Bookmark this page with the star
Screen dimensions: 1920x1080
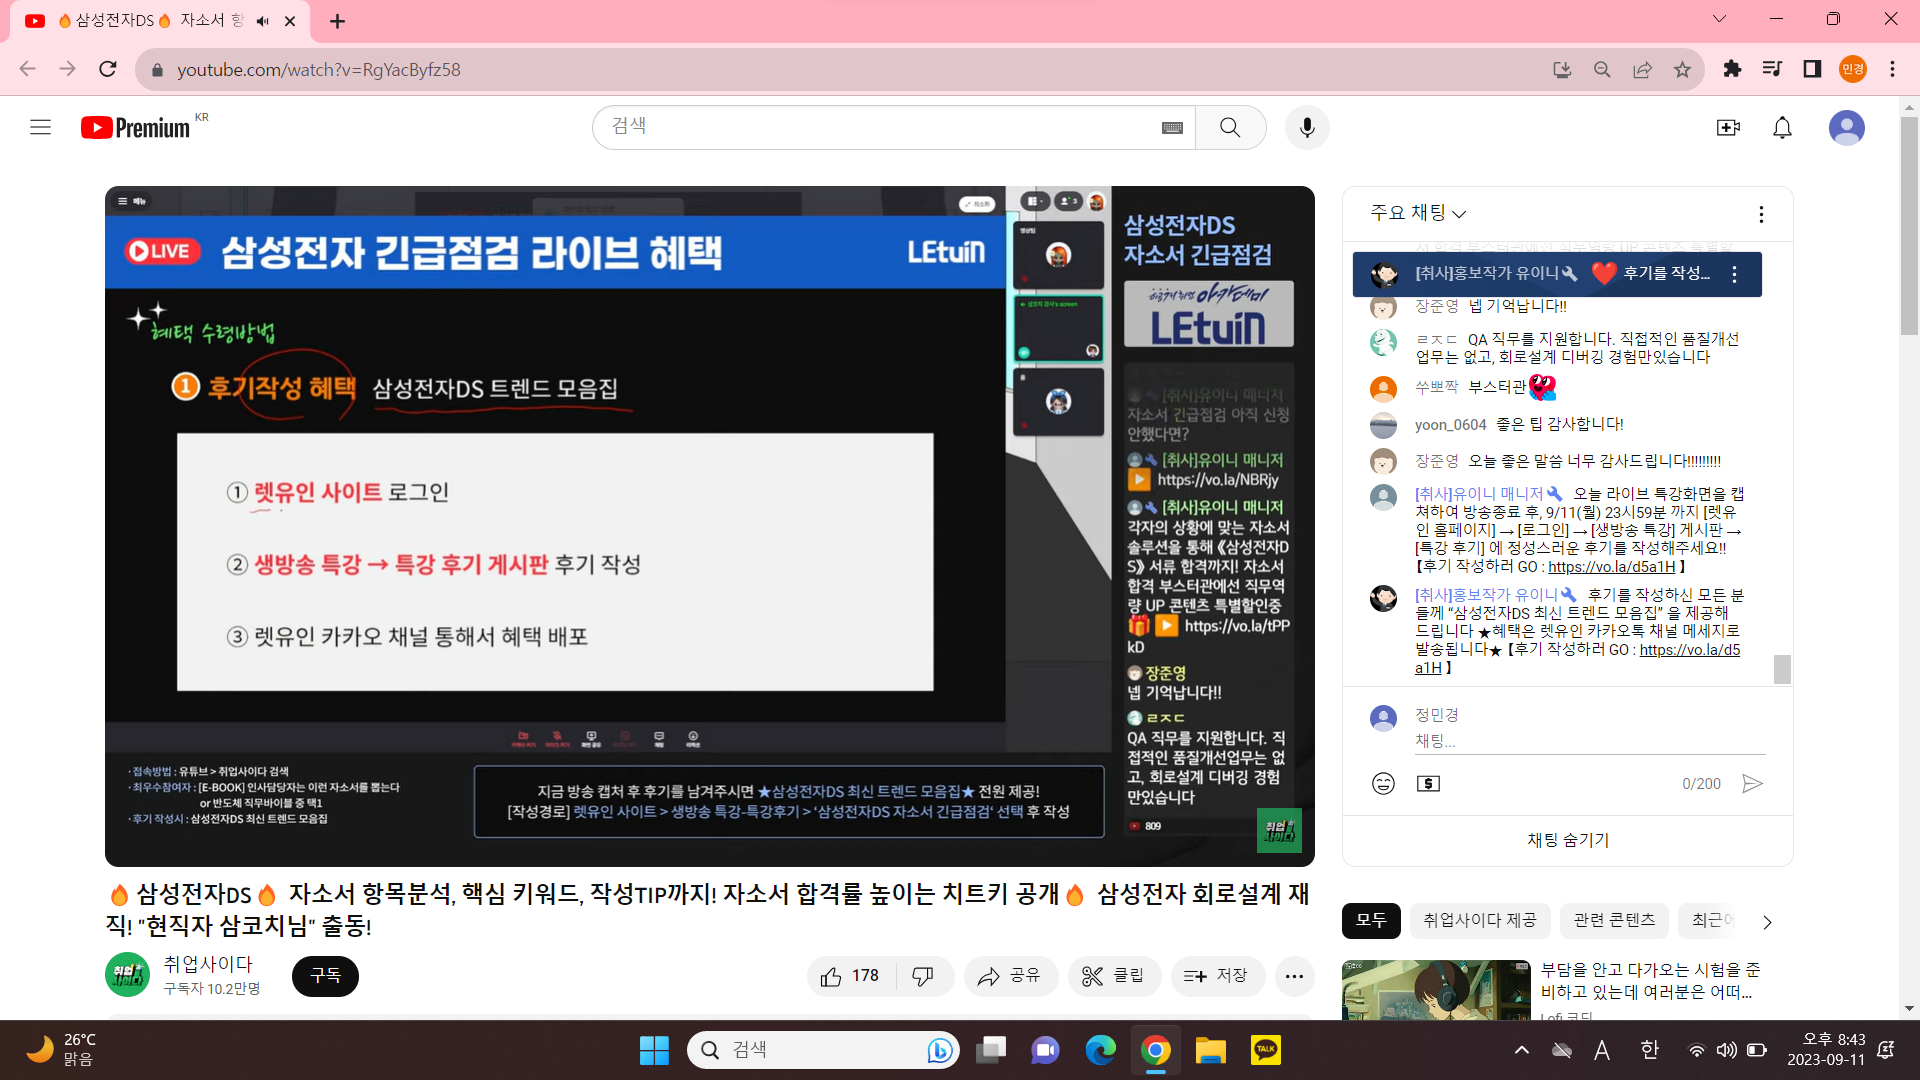pos(1682,69)
